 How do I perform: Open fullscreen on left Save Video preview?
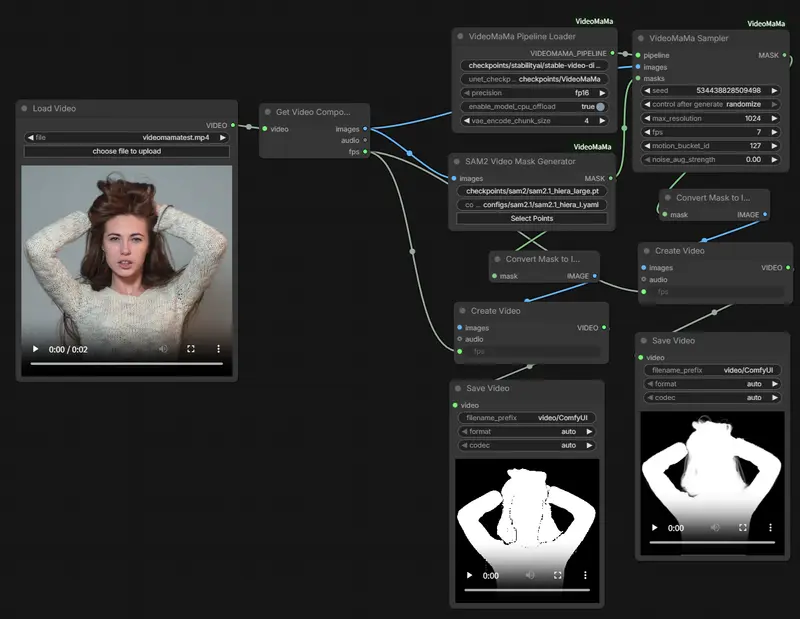[558, 576]
